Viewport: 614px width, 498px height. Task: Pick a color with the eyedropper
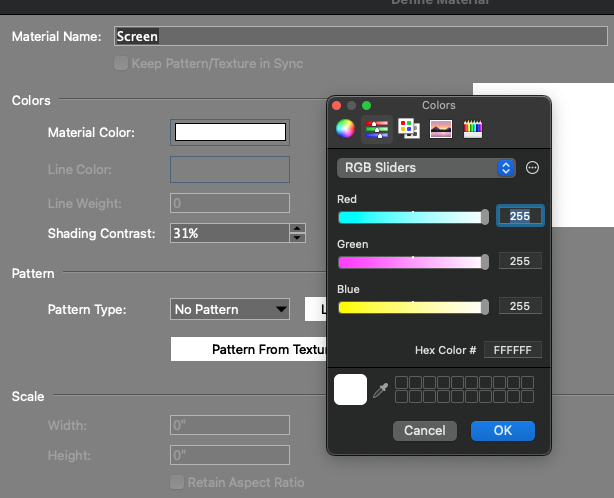coord(380,391)
